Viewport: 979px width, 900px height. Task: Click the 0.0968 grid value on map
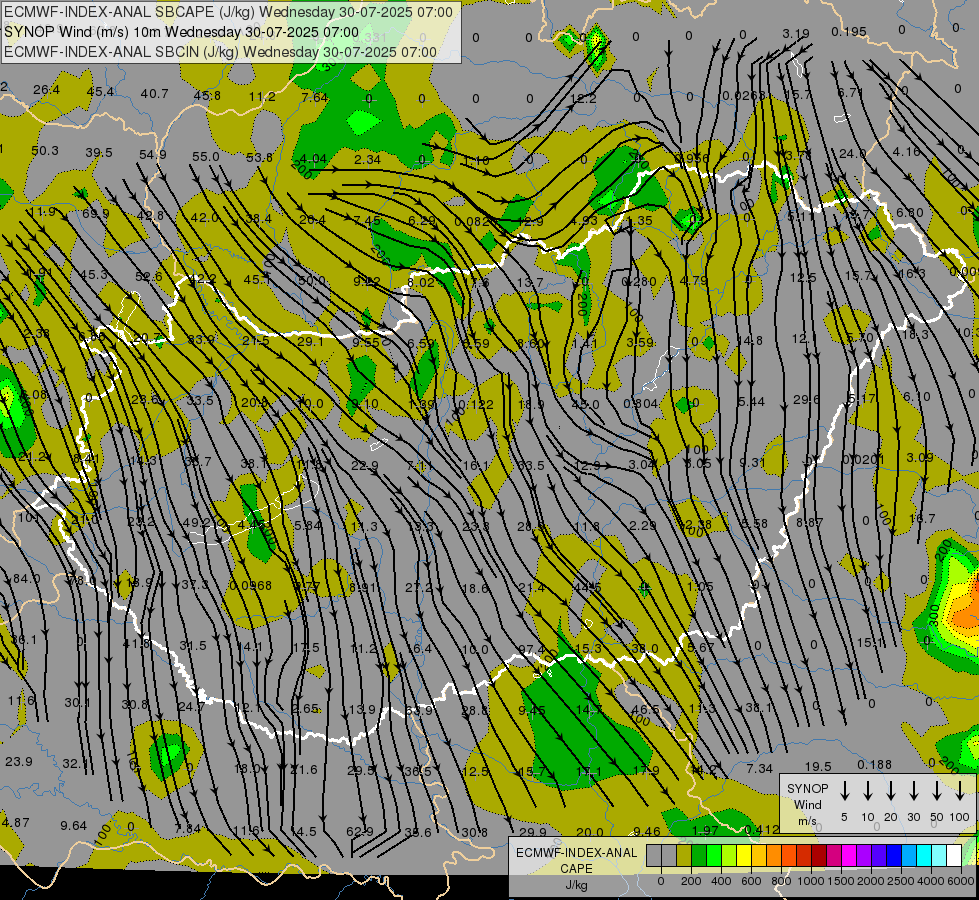(250, 585)
